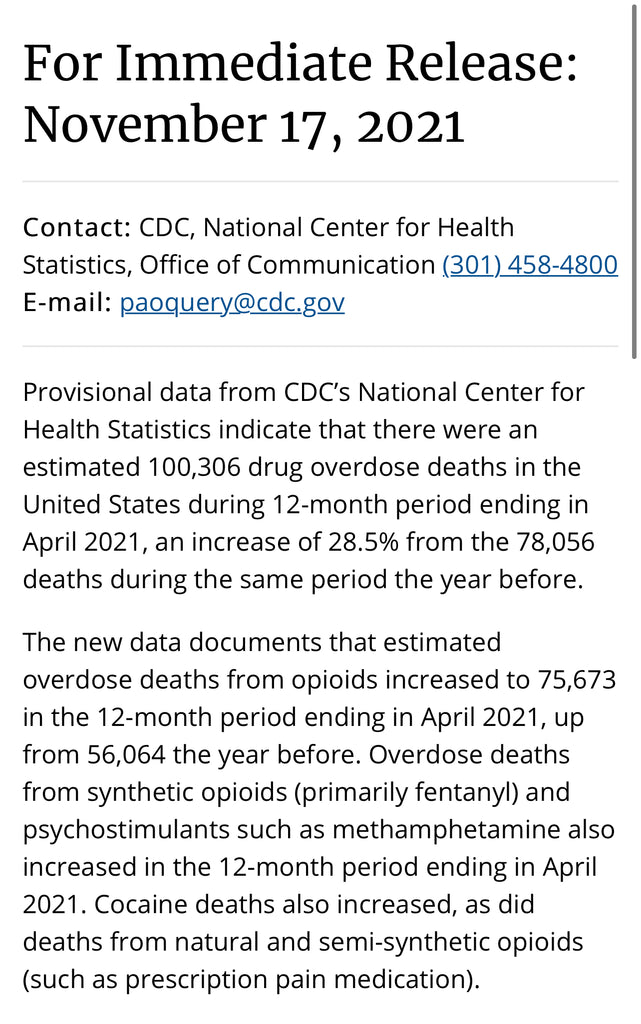This screenshot has width=641, height=1024.
Task: Click the "E-mail:" label text
Action: (x=67, y=302)
